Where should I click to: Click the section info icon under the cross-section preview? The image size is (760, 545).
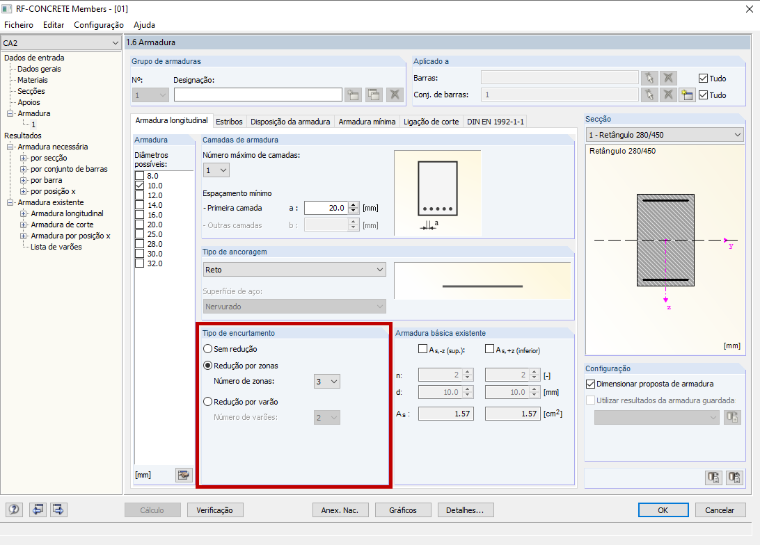(713, 478)
